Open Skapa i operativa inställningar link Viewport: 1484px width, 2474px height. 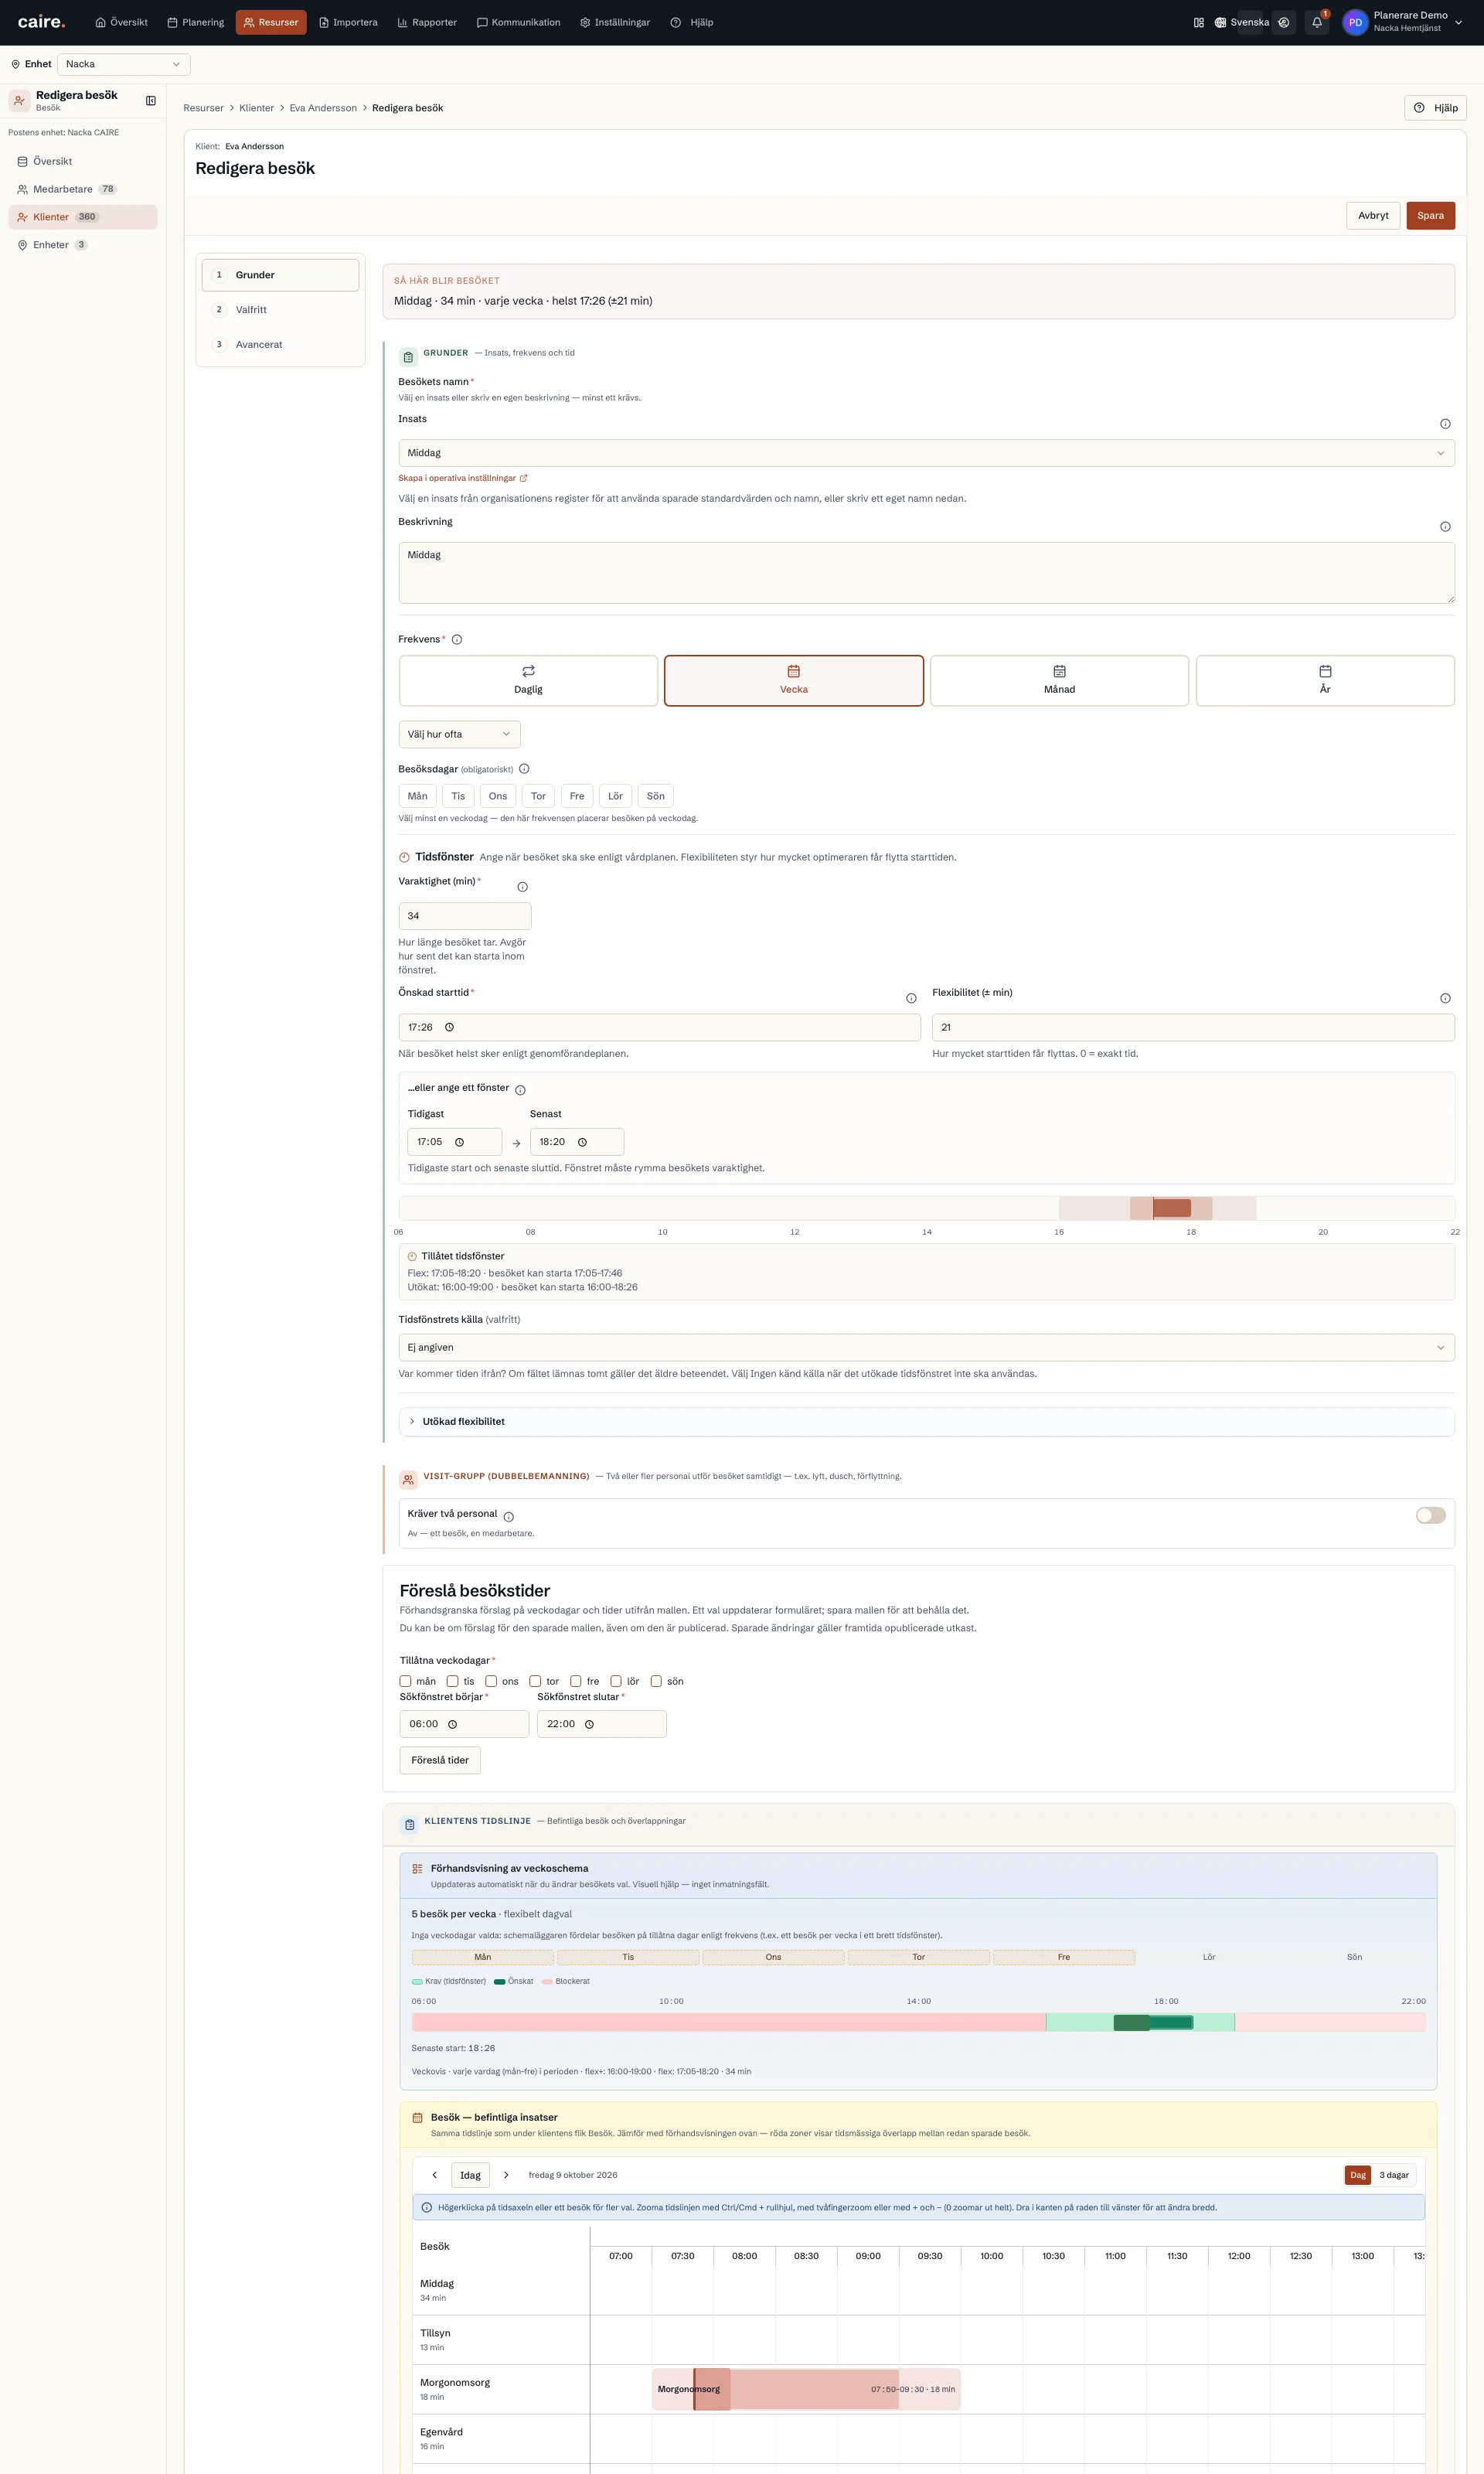pos(463,478)
